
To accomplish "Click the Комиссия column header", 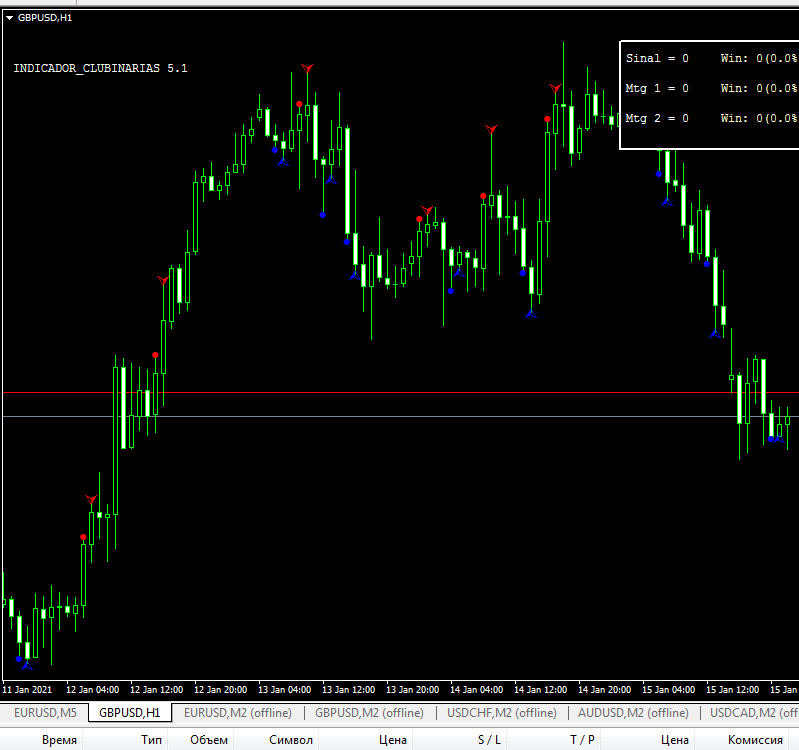I will (x=755, y=740).
